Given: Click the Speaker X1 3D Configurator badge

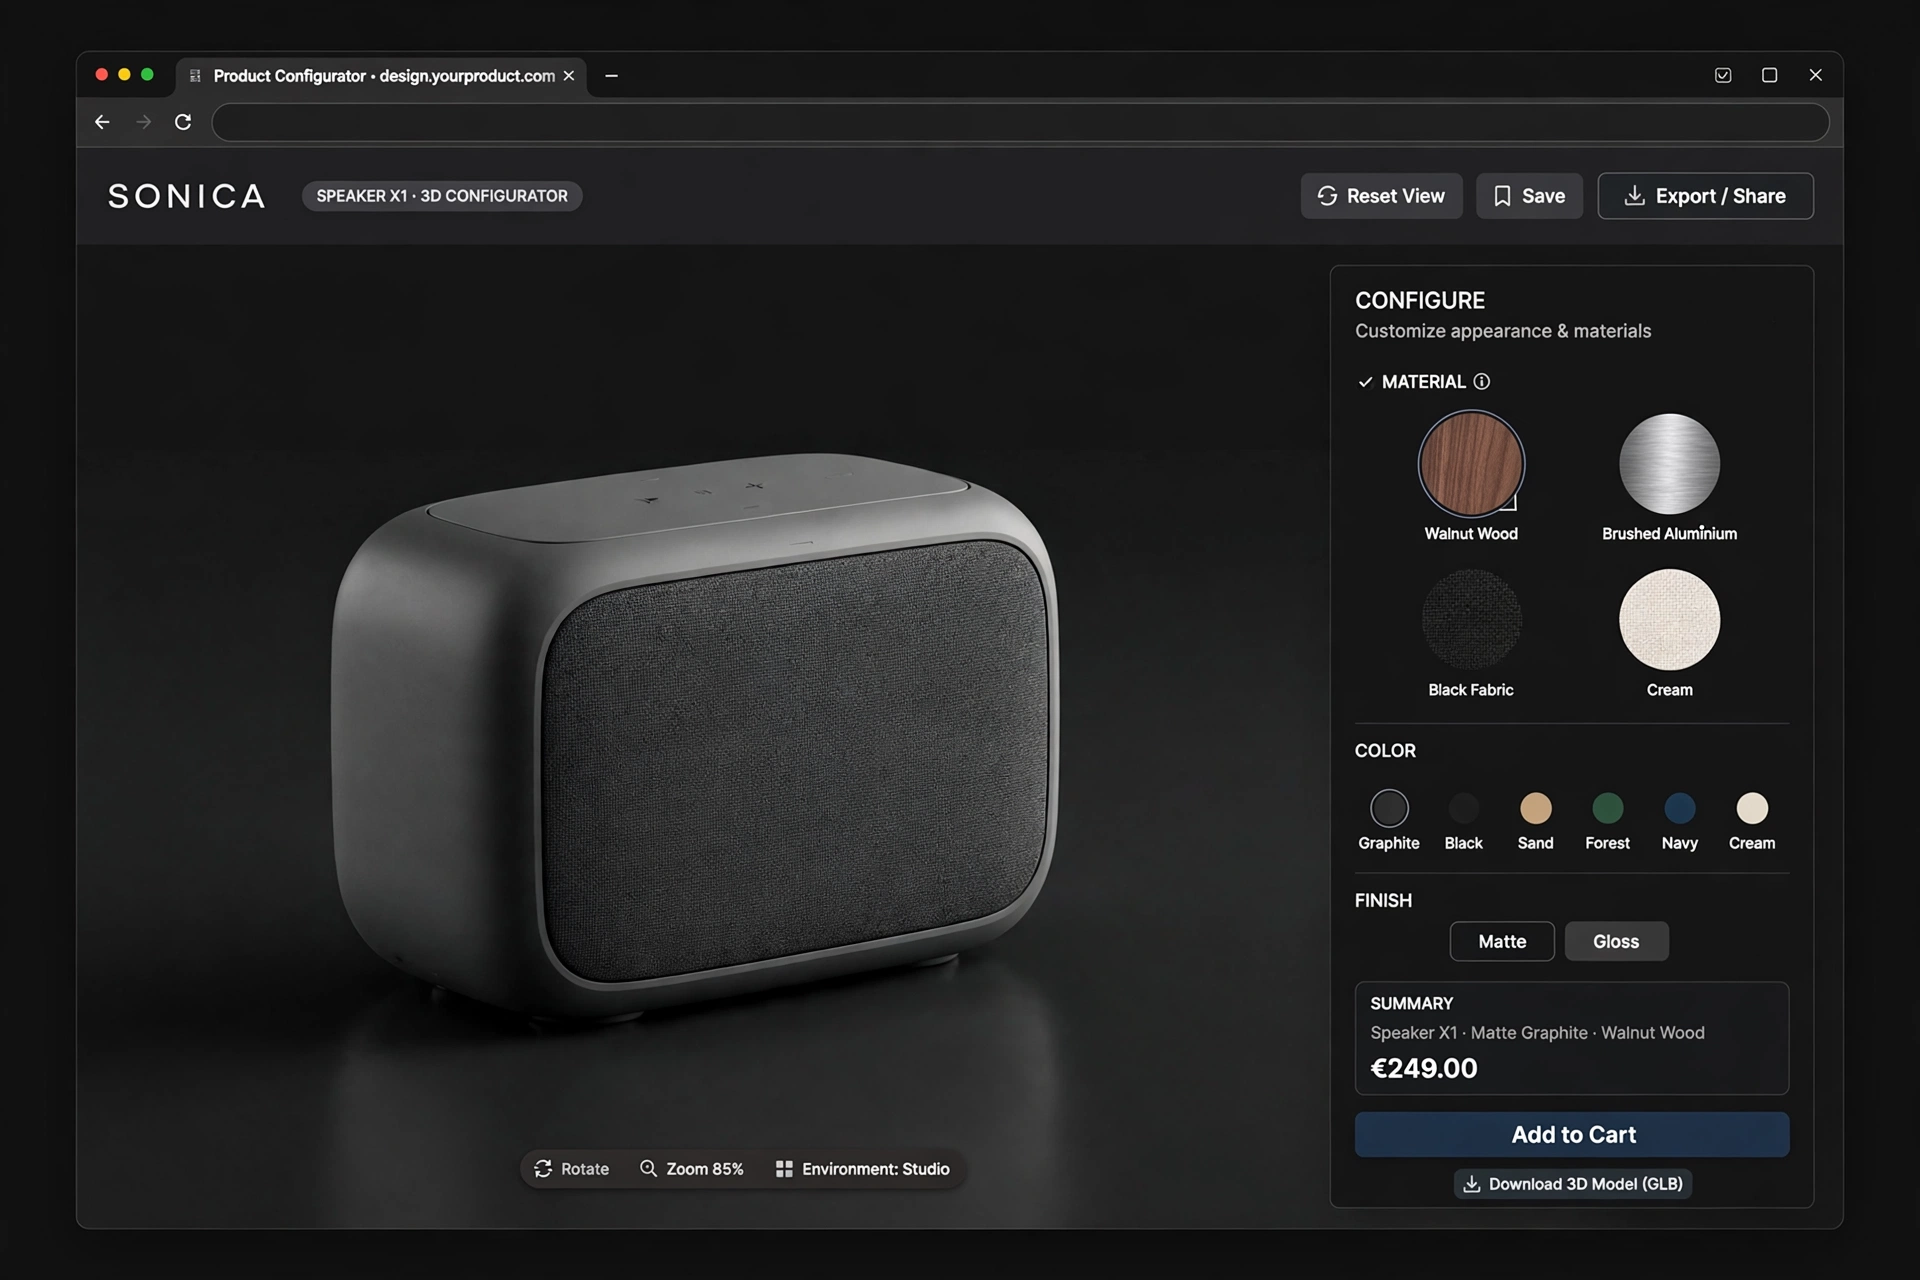Looking at the screenshot, I should click(442, 196).
